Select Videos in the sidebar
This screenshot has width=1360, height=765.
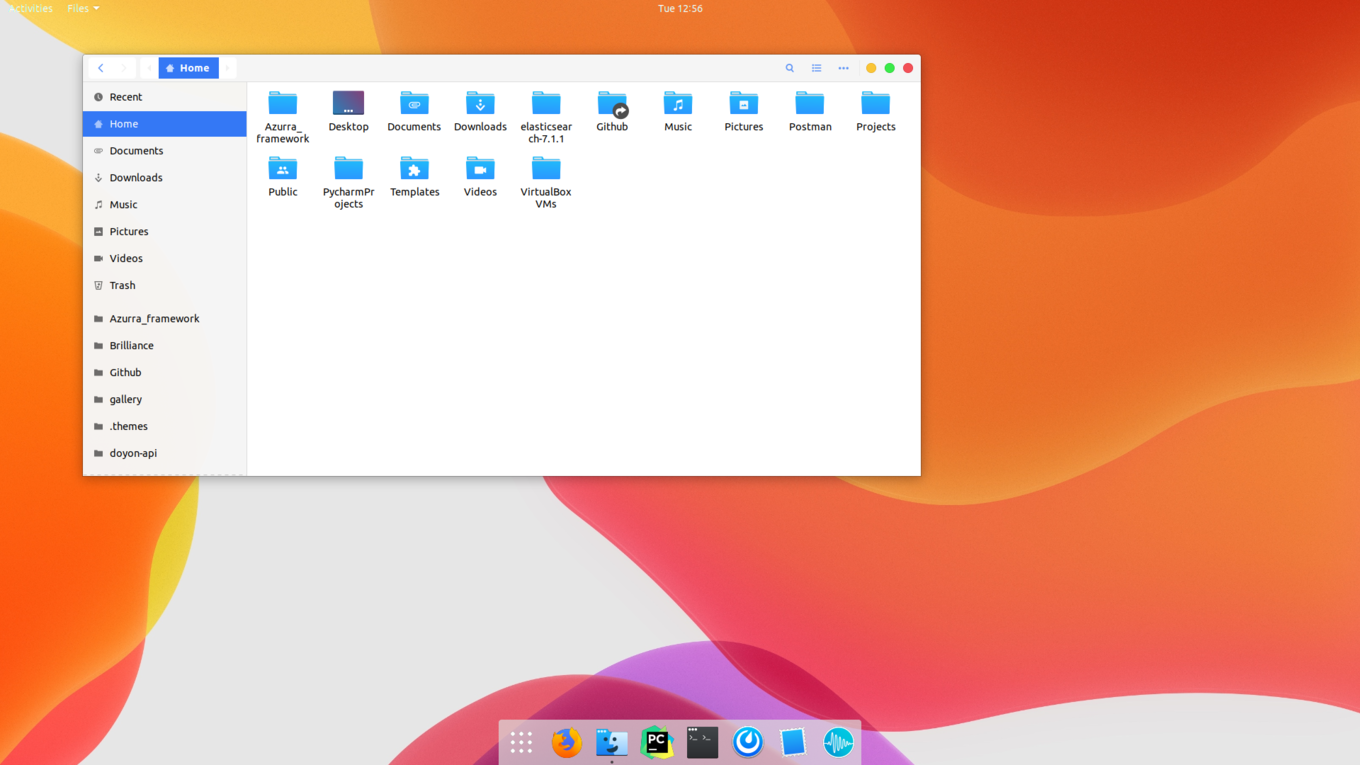(165, 259)
